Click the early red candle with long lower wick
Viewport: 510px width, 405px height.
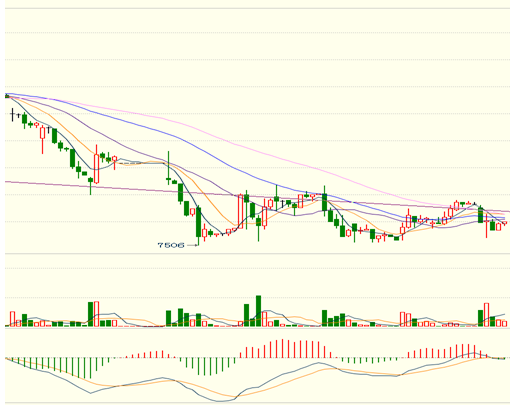(42, 139)
